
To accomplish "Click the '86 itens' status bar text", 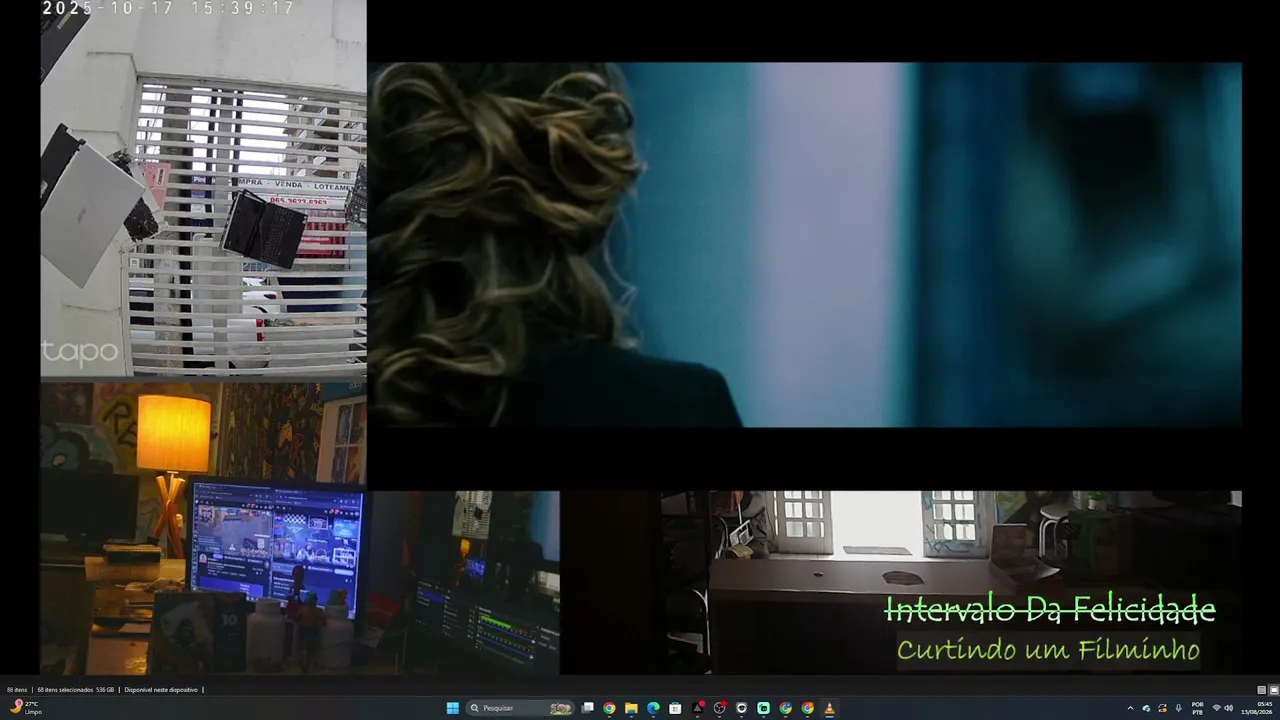I will click(17, 690).
